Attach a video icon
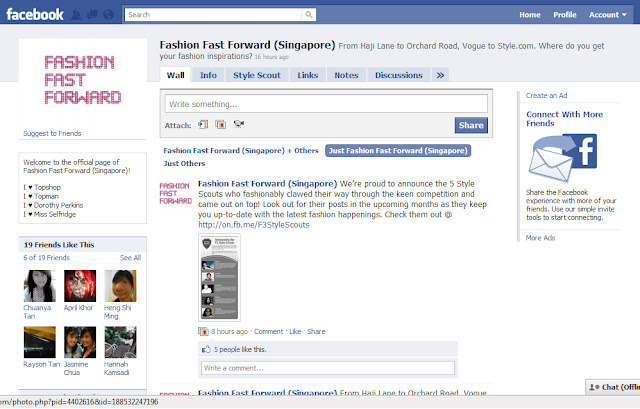640x409 pixels. [239, 124]
